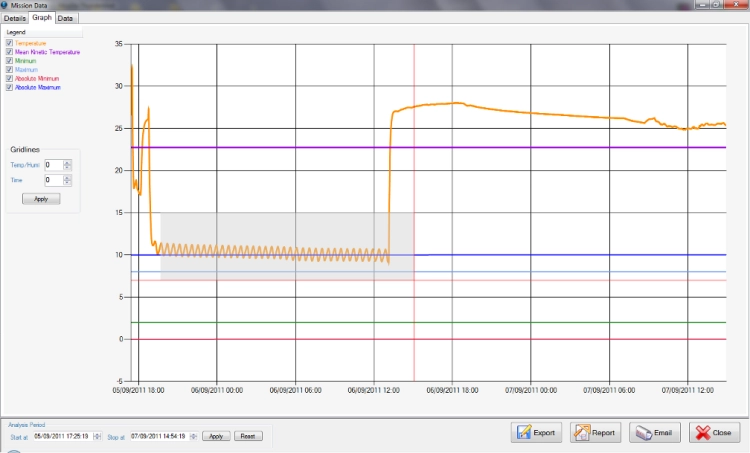Image resolution: width=750 pixels, height=453 pixels.
Task: Uncheck Mean Kinetic Temperature series
Action: click(x=10, y=52)
